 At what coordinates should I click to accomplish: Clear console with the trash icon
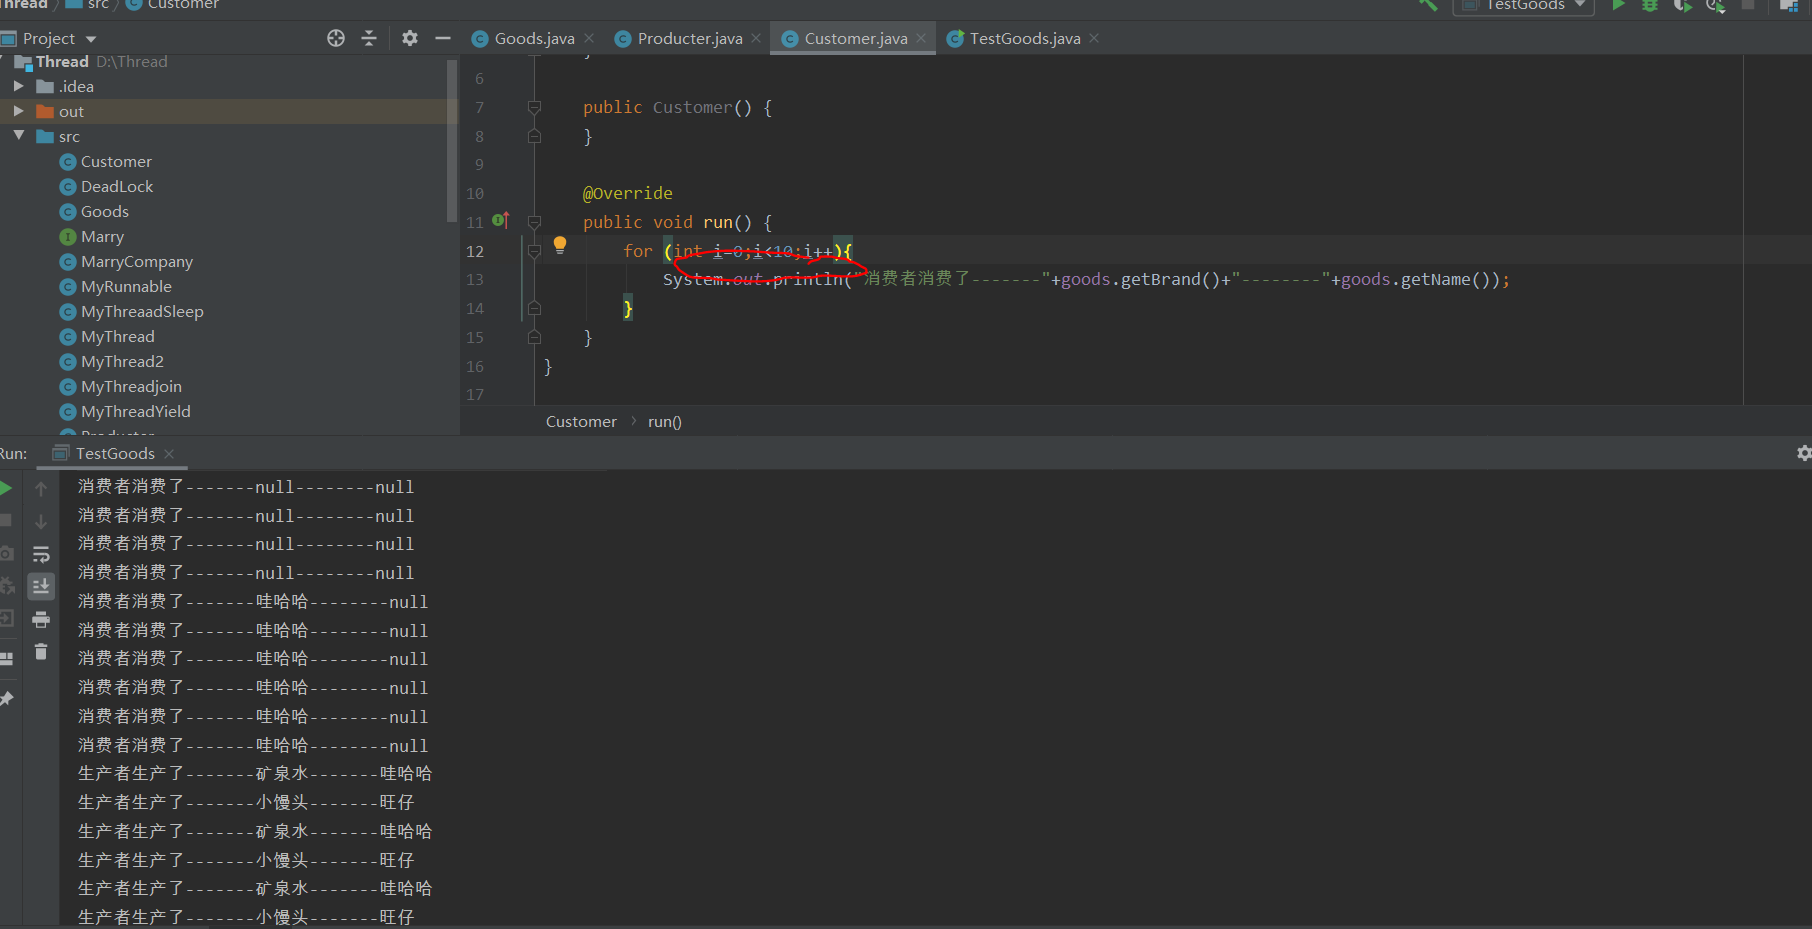tap(41, 652)
